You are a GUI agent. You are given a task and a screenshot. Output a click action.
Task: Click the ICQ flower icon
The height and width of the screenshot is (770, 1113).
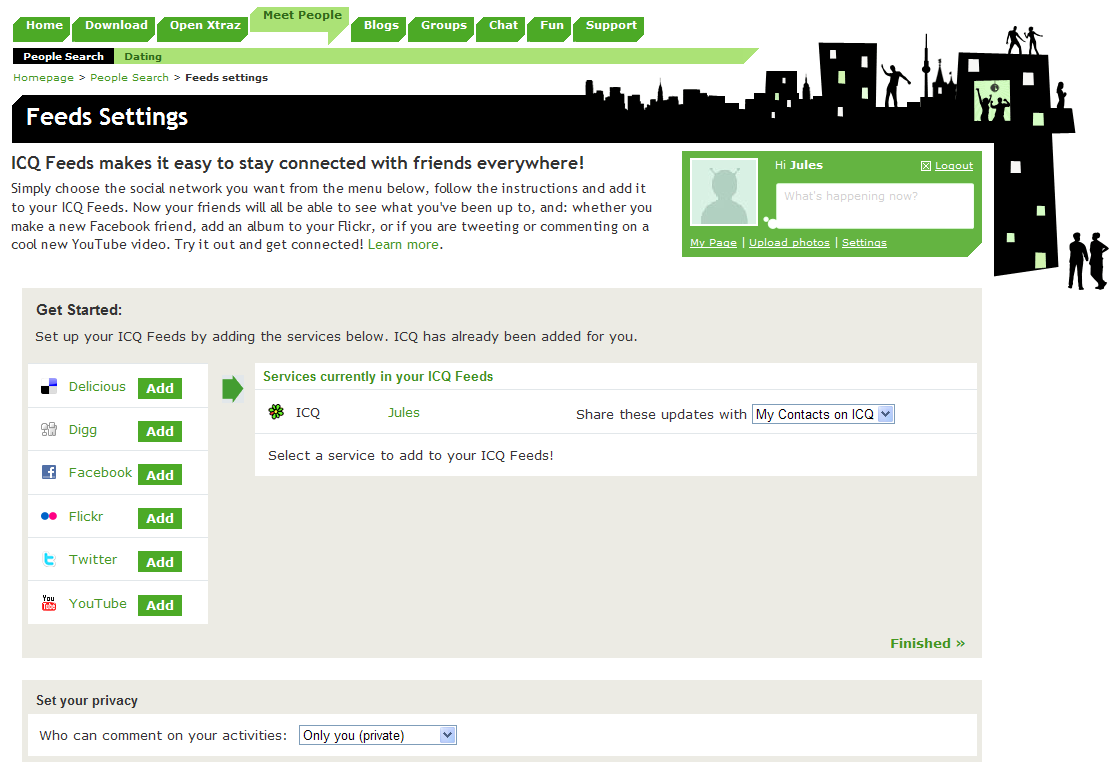click(x=277, y=412)
